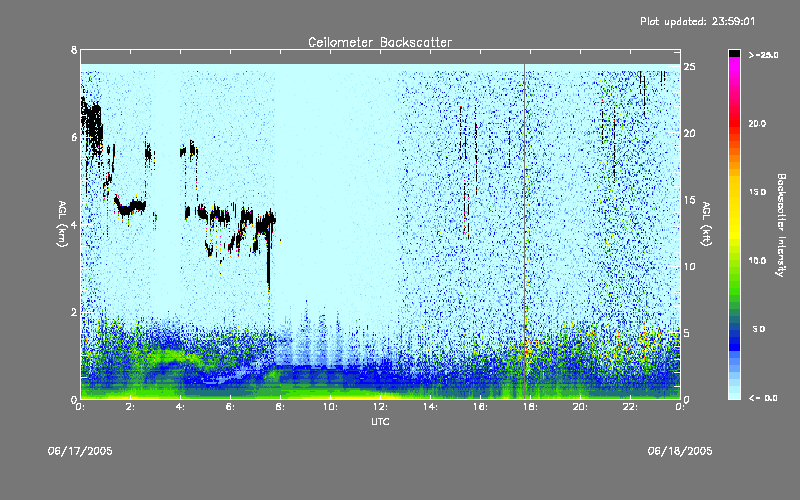This screenshot has width=800, height=500.
Task: Click the "15" kft tick on right axis
Action: pyautogui.click(x=689, y=200)
